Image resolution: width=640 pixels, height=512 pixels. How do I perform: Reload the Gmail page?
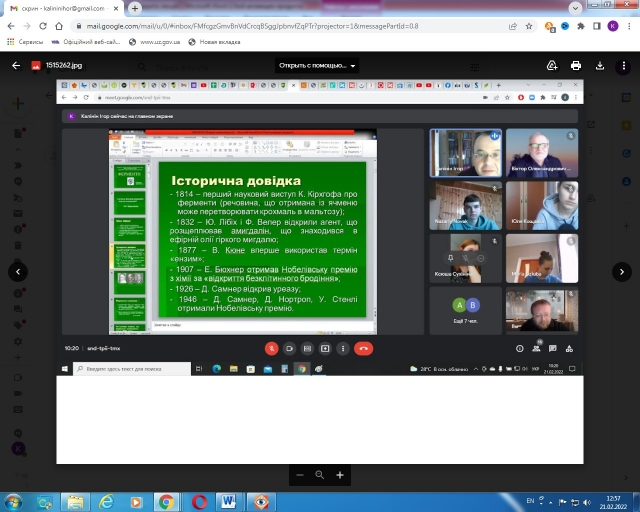pyautogui.click(x=43, y=26)
